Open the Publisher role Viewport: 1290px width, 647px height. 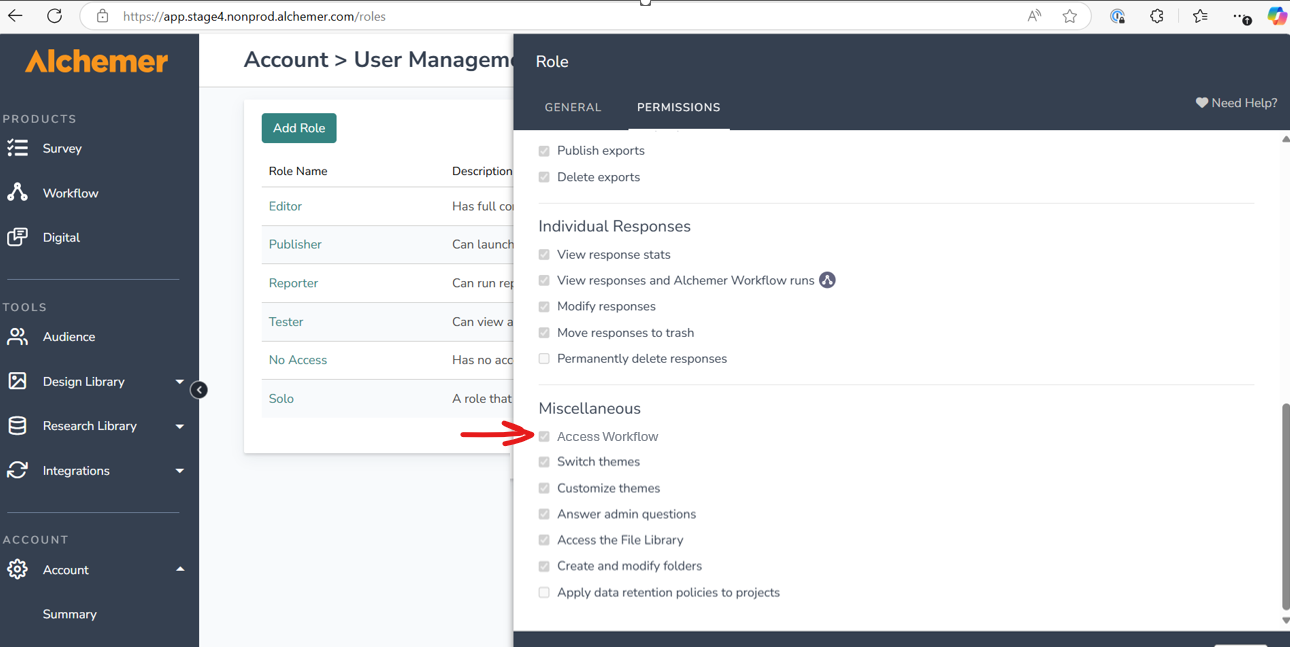click(295, 244)
